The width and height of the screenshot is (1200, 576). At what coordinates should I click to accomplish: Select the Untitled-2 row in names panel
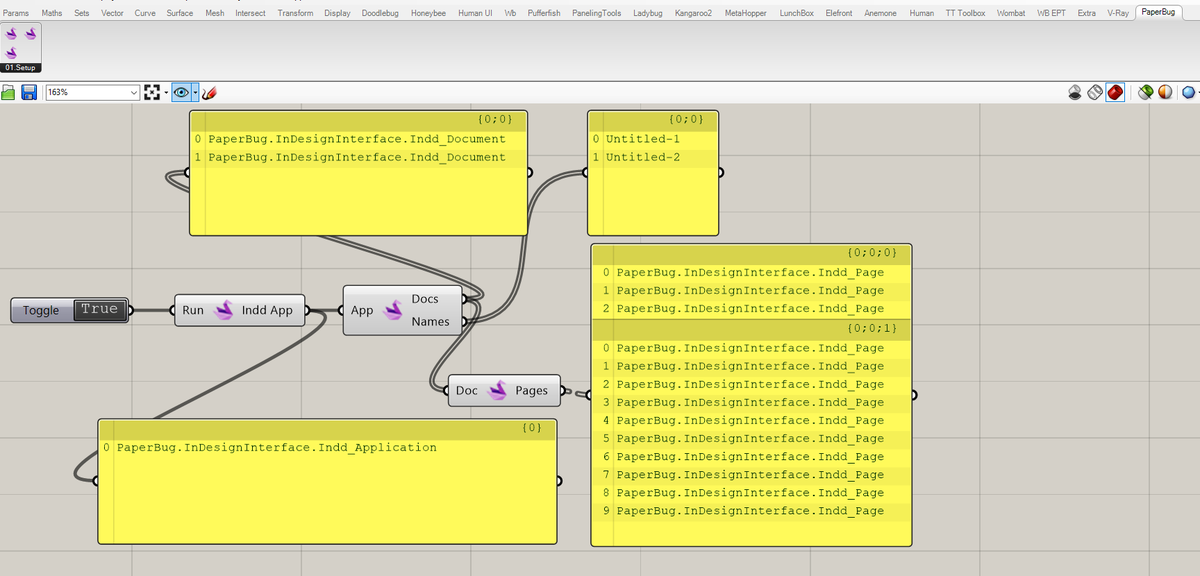652,157
